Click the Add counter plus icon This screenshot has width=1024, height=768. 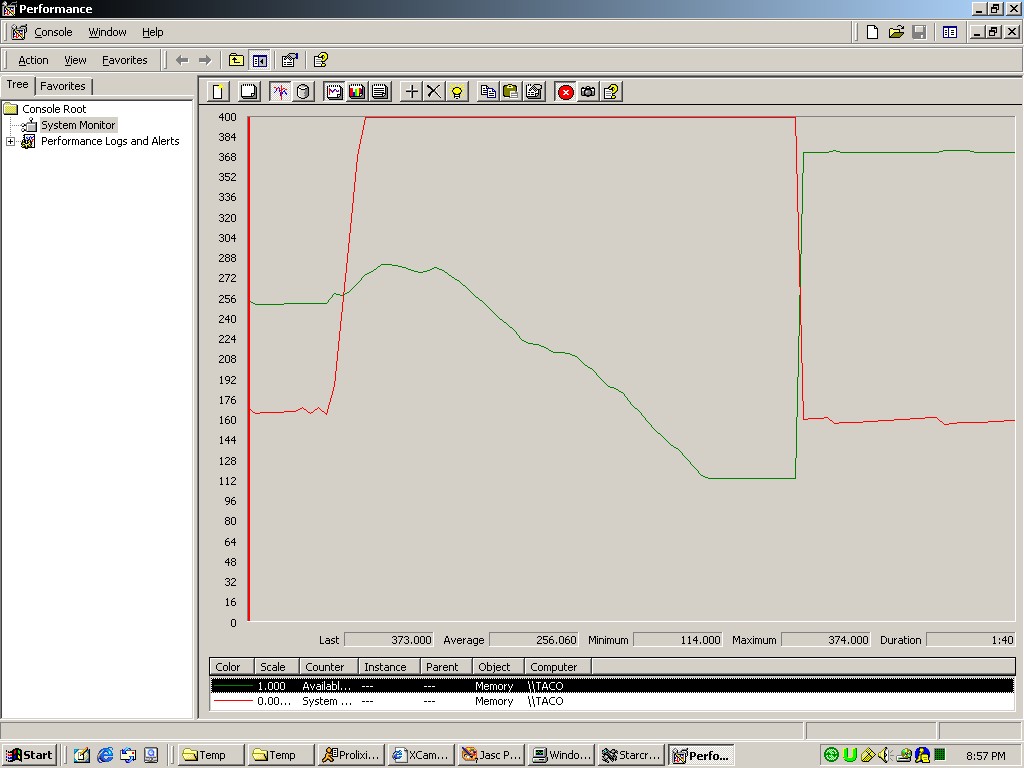[x=411, y=91]
